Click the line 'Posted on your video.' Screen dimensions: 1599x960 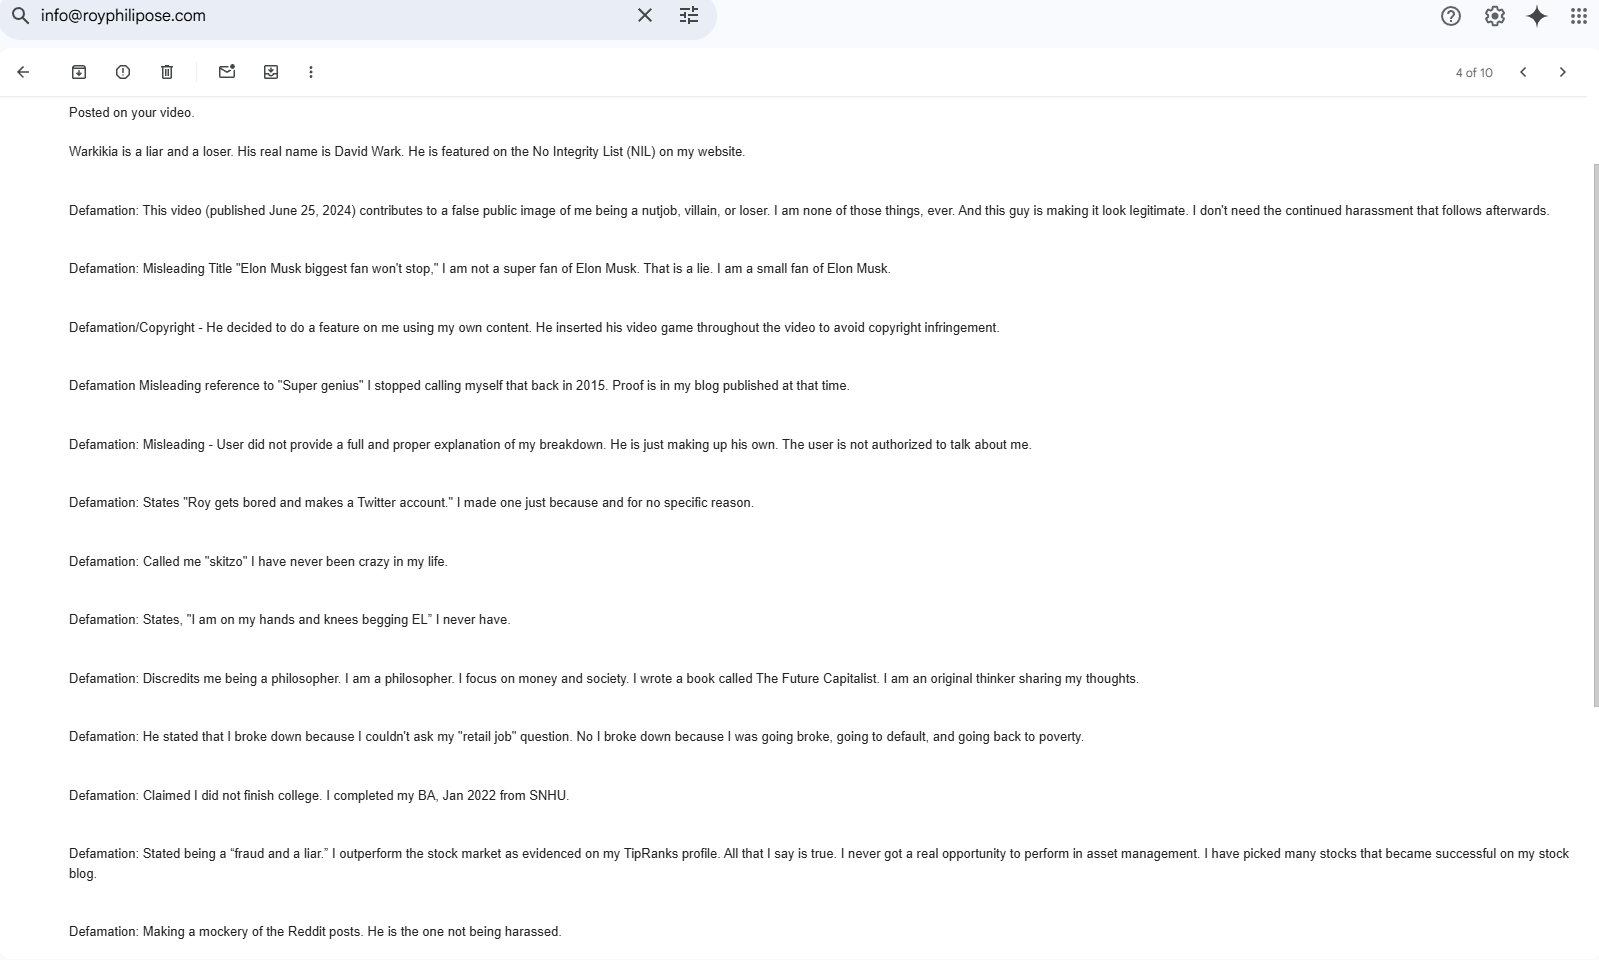click(x=132, y=113)
